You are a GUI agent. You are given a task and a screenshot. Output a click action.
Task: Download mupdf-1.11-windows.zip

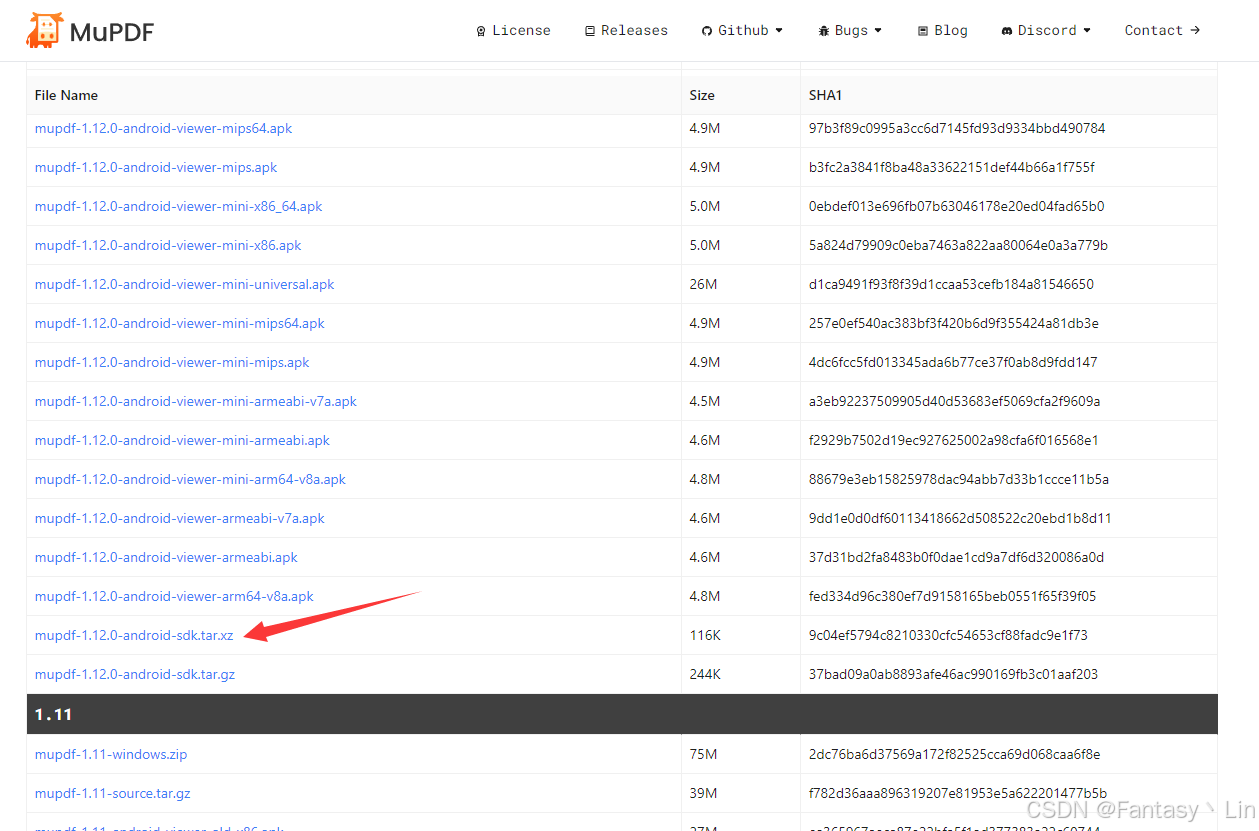coord(111,754)
